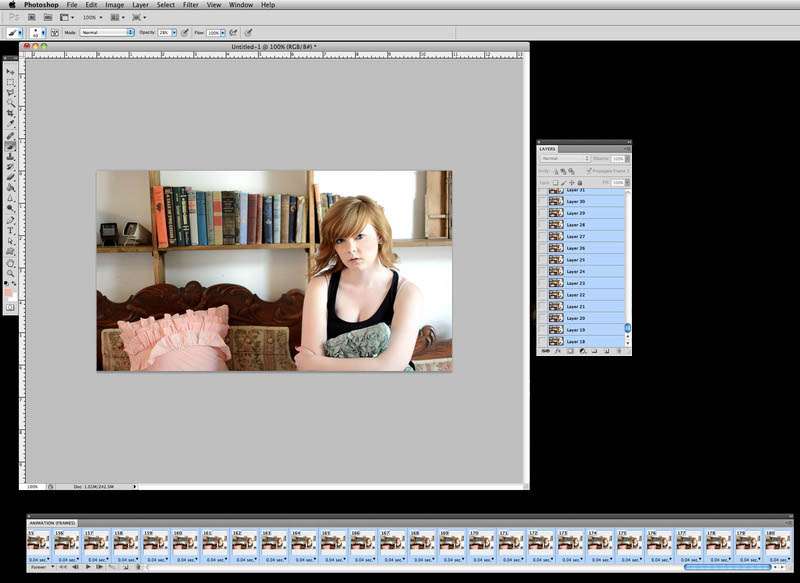This screenshot has width=800, height=583.
Task: Add adjustment layer from Layers panel footer
Action: [583, 351]
